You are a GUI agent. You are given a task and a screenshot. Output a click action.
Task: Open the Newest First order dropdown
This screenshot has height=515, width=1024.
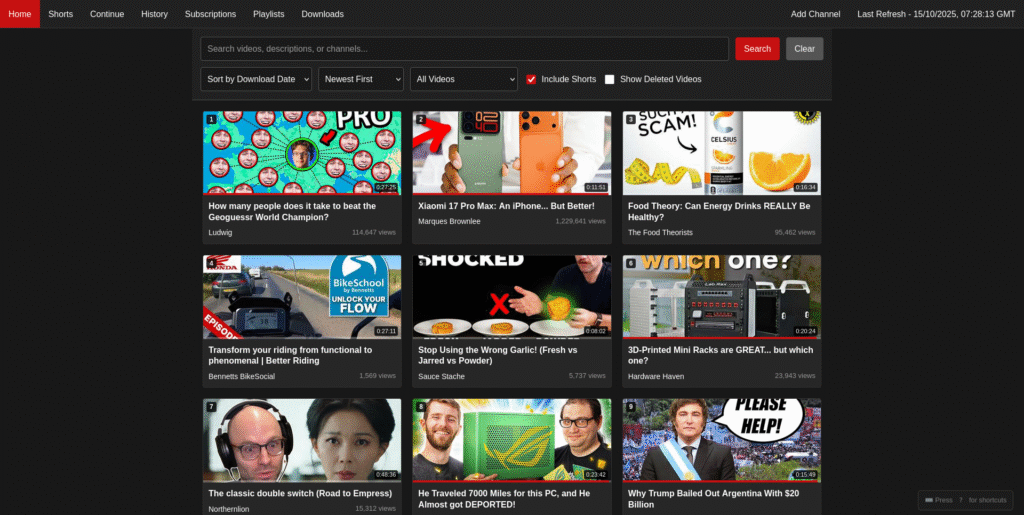click(x=360, y=79)
